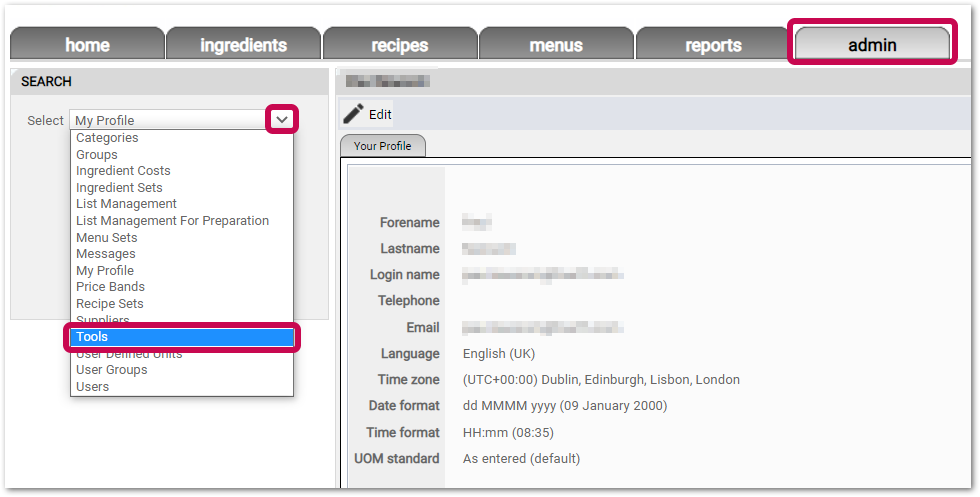Screen dimensions: 980x497
Task: Click the pencil Edit icon
Action: click(353, 114)
